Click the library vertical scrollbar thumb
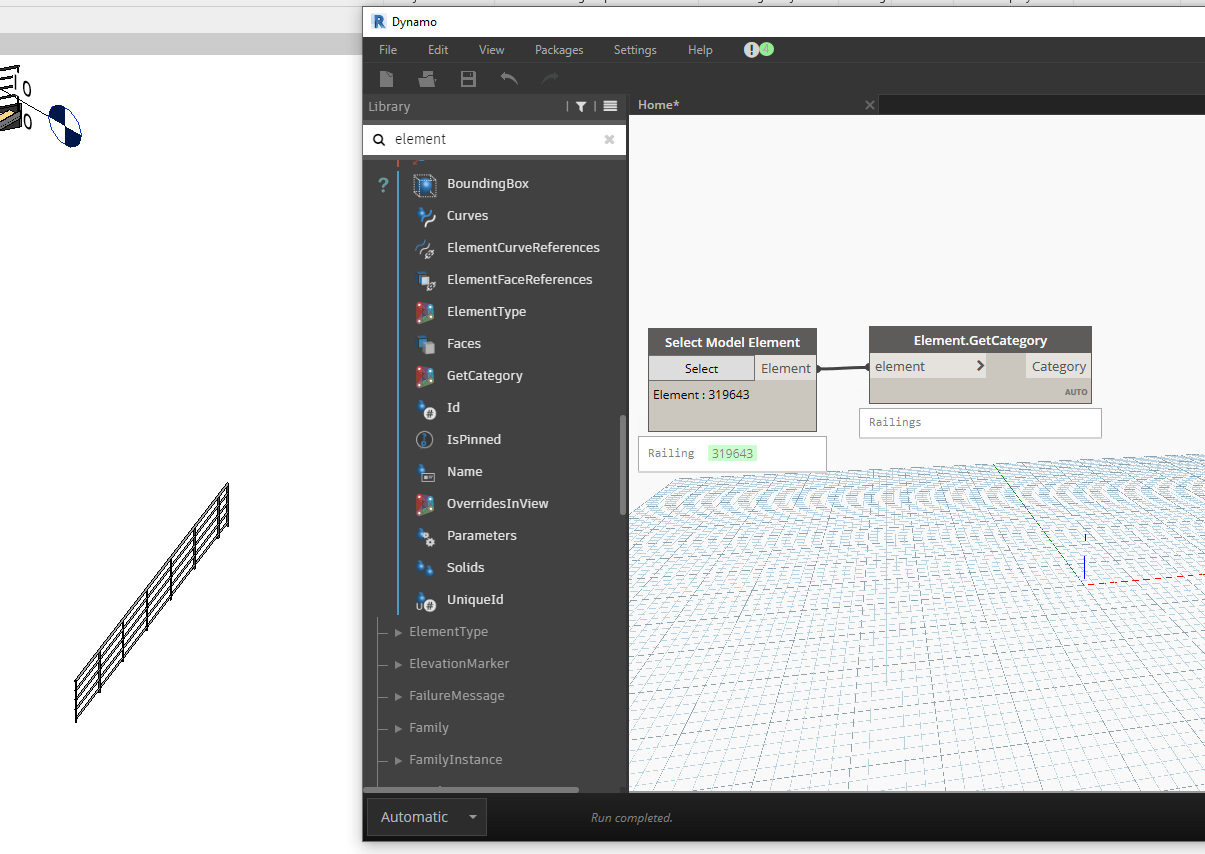 pyautogui.click(x=623, y=465)
